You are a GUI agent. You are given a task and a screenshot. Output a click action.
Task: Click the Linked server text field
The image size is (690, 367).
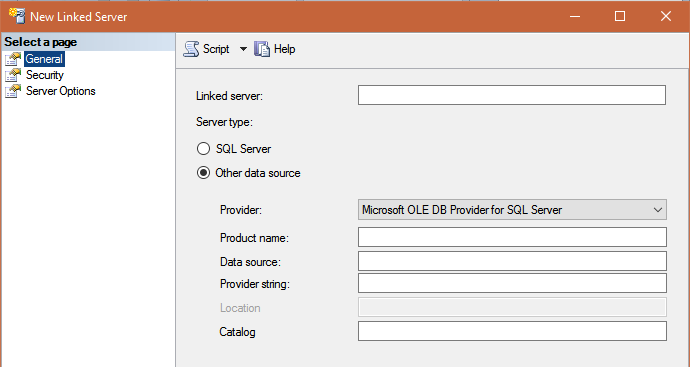(512, 95)
